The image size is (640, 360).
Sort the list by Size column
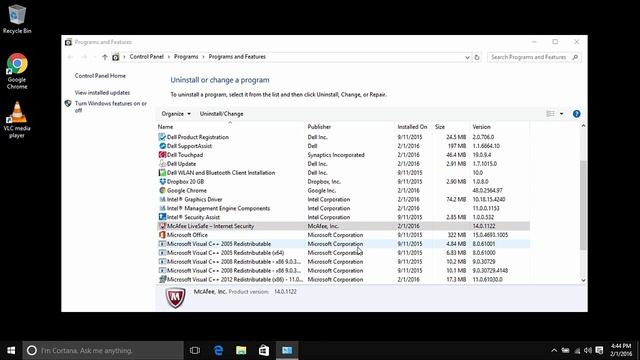point(450,127)
